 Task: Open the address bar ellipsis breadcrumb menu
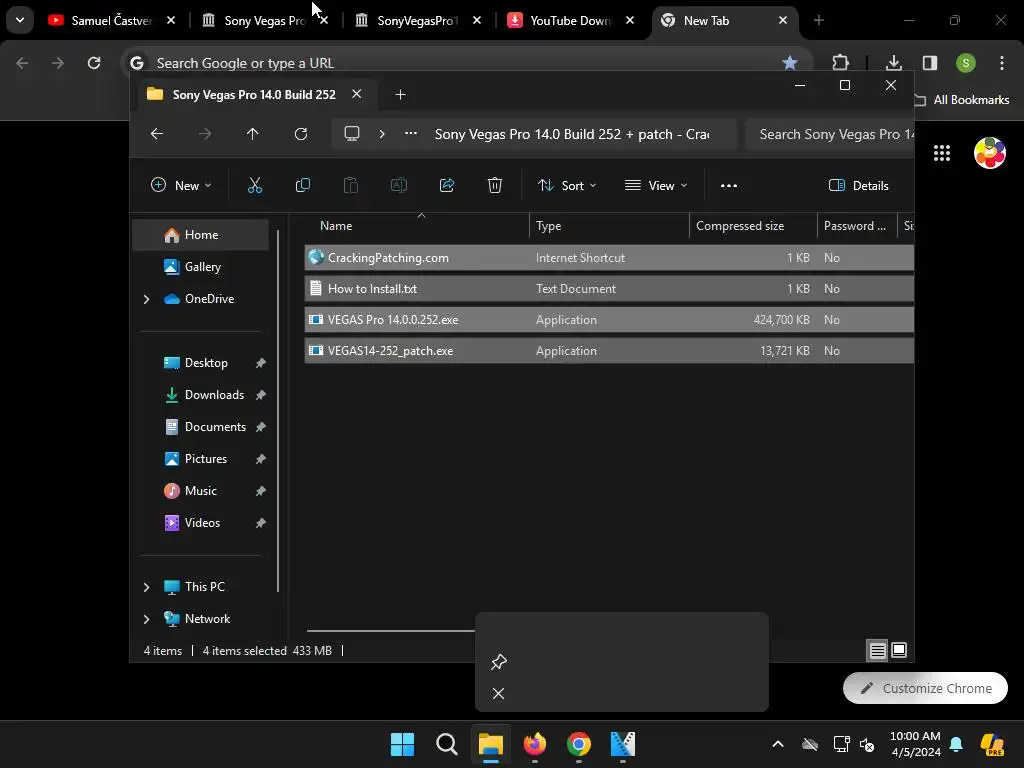click(411, 133)
